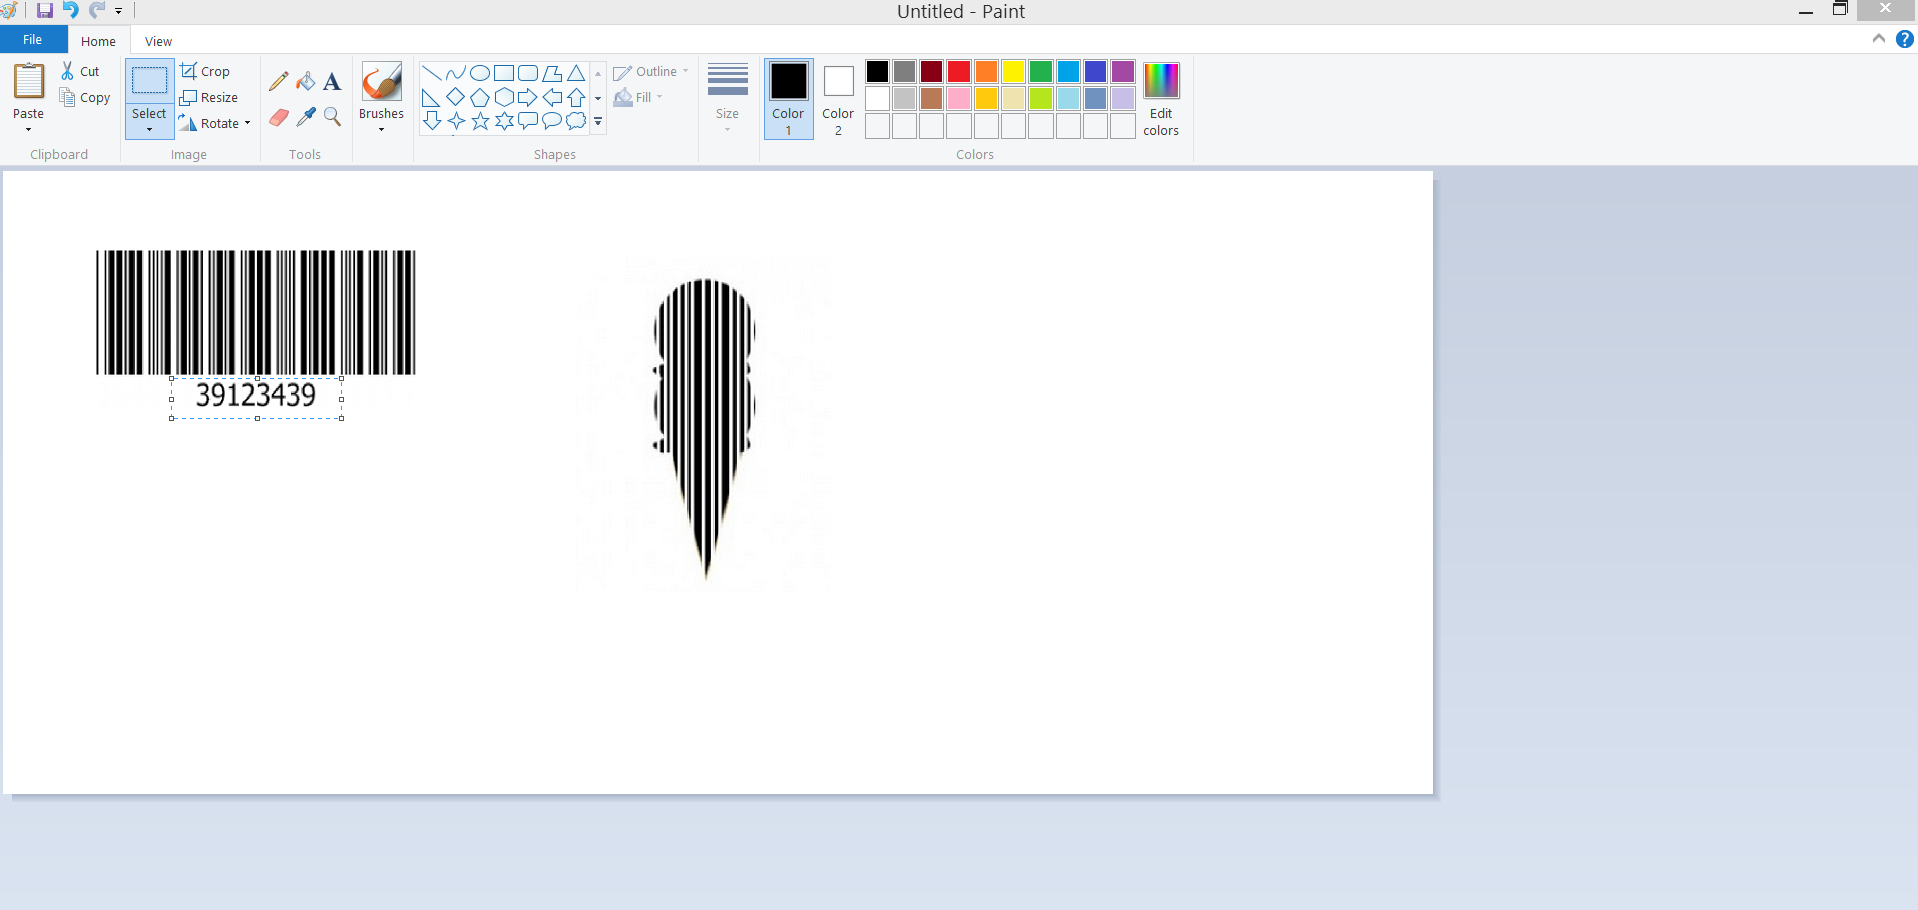
Task: Click the Redo arrow icon
Action: [x=96, y=10]
